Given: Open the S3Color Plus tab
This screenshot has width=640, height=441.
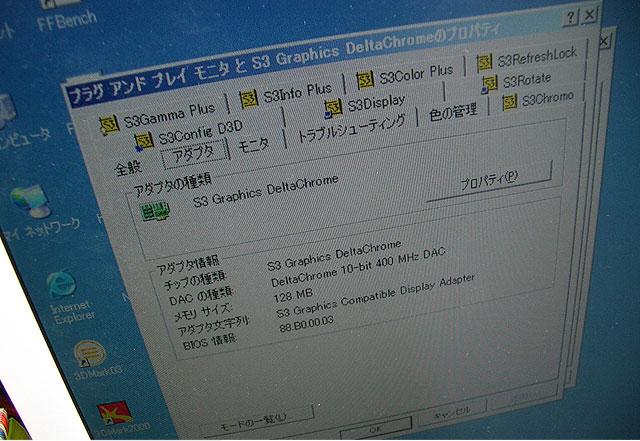Looking at the screenshot, I should (x=405, y=75).
